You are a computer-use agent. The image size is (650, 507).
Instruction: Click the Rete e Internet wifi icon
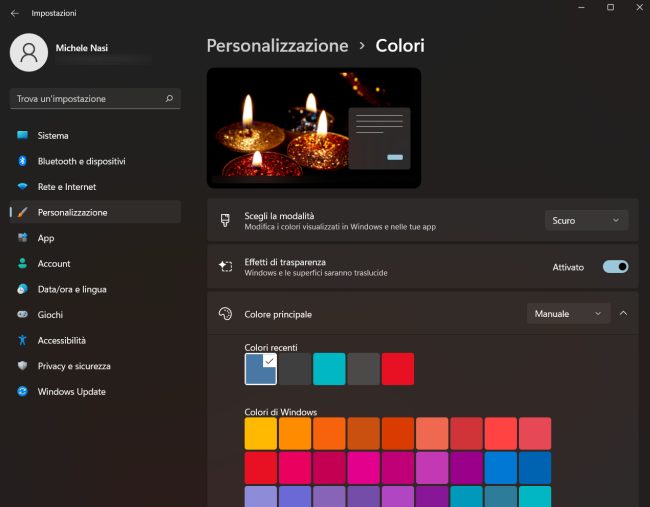pyautogui.click(x=22, y=187)
